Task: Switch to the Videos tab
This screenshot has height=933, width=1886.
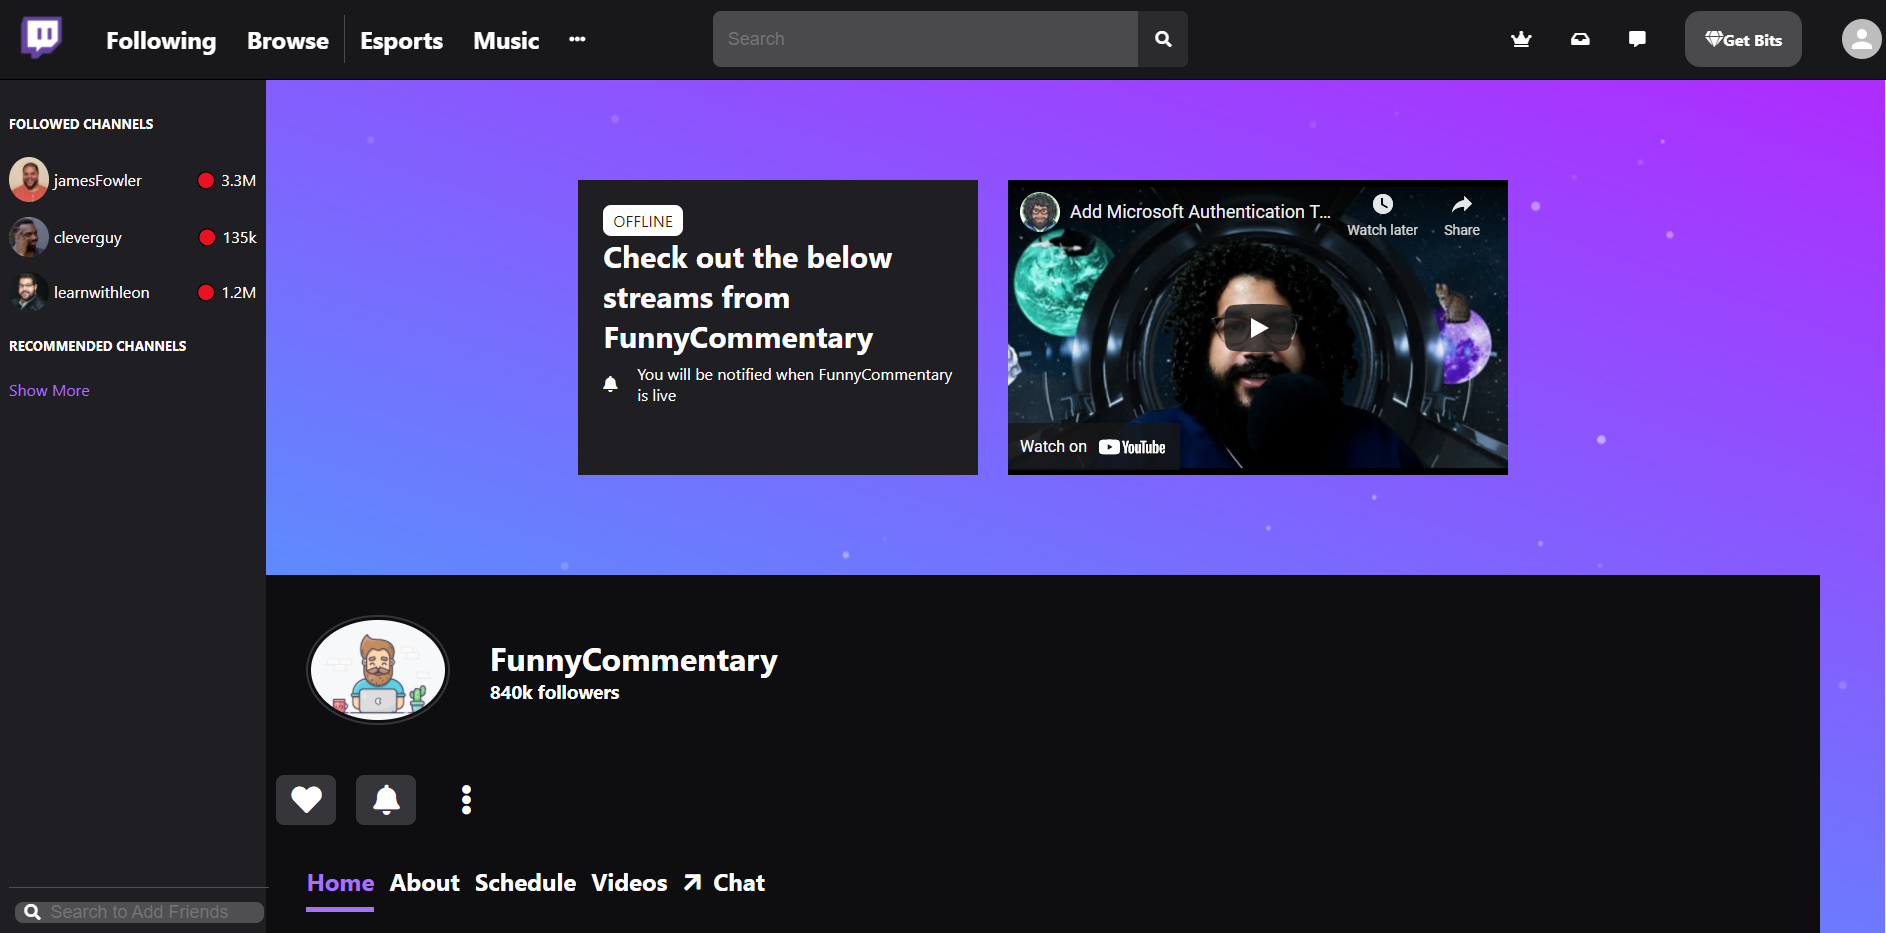Action: coord(629,883)
